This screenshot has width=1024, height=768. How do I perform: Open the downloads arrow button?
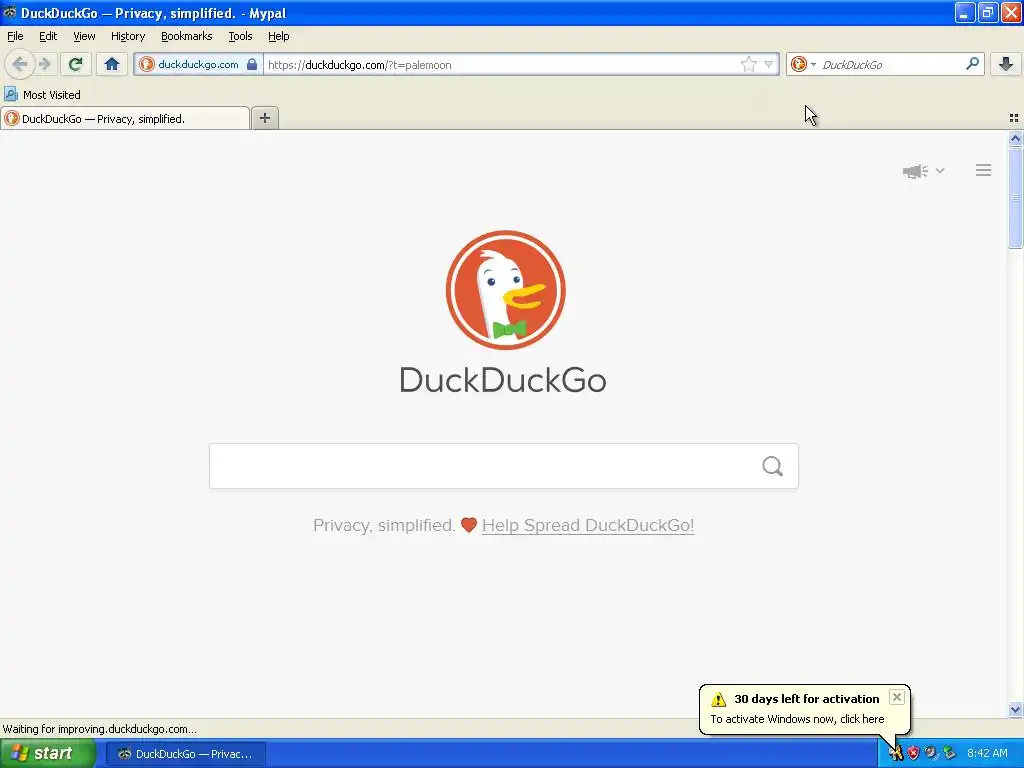[1006, 64]
